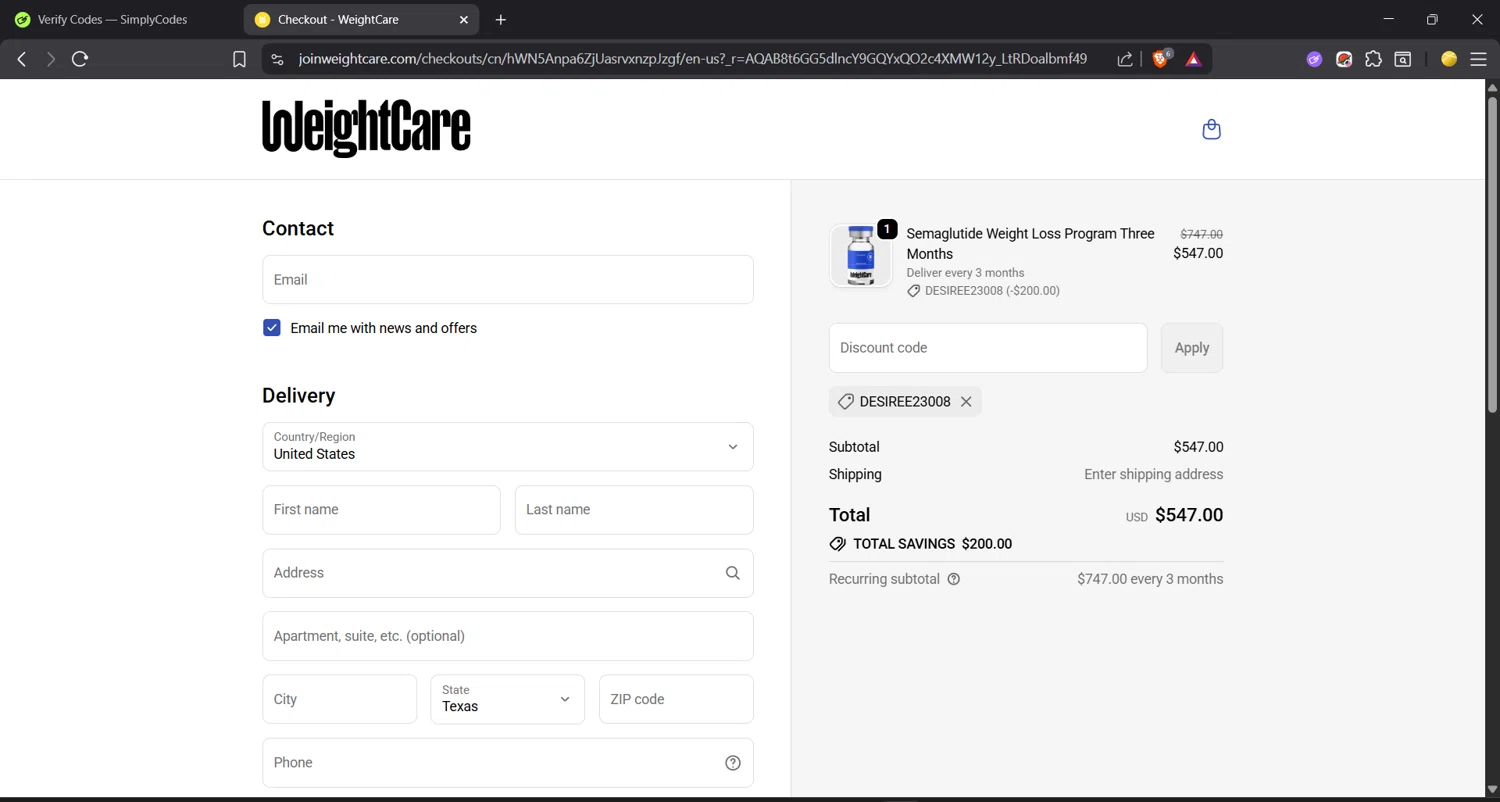Image resolution: width=1500 pixels, height=802 pixels.
Task: Open the Country/Region dropdown
Action: (x=508, y=446)
